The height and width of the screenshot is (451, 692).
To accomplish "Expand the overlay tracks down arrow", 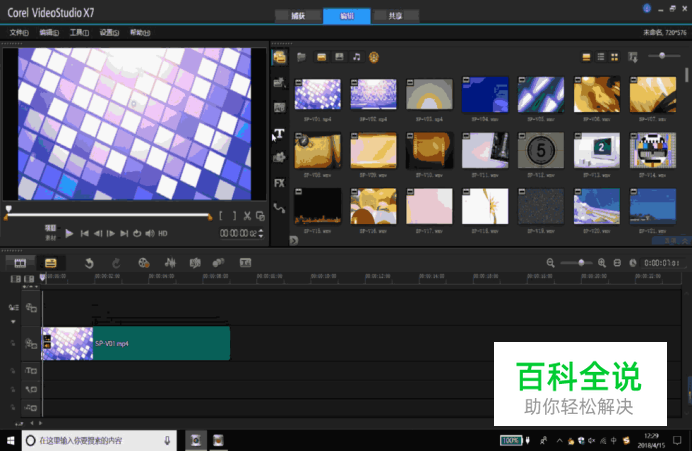I will pos(13,322).
